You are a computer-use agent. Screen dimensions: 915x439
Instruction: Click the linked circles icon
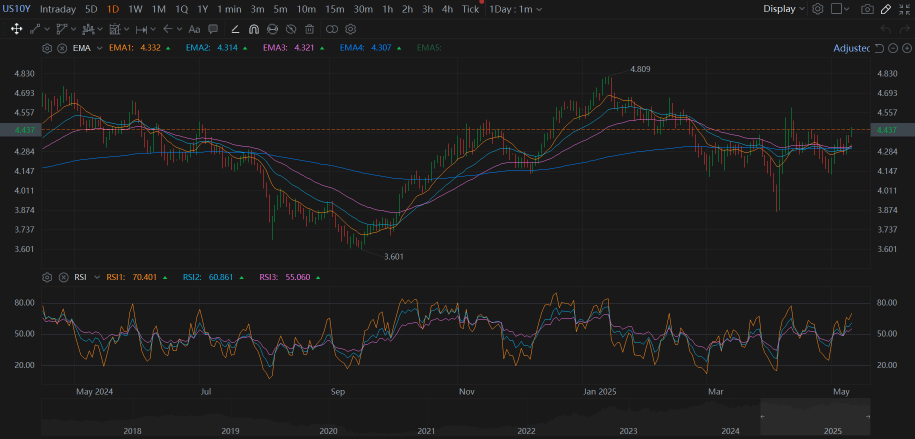coord(331,29)
